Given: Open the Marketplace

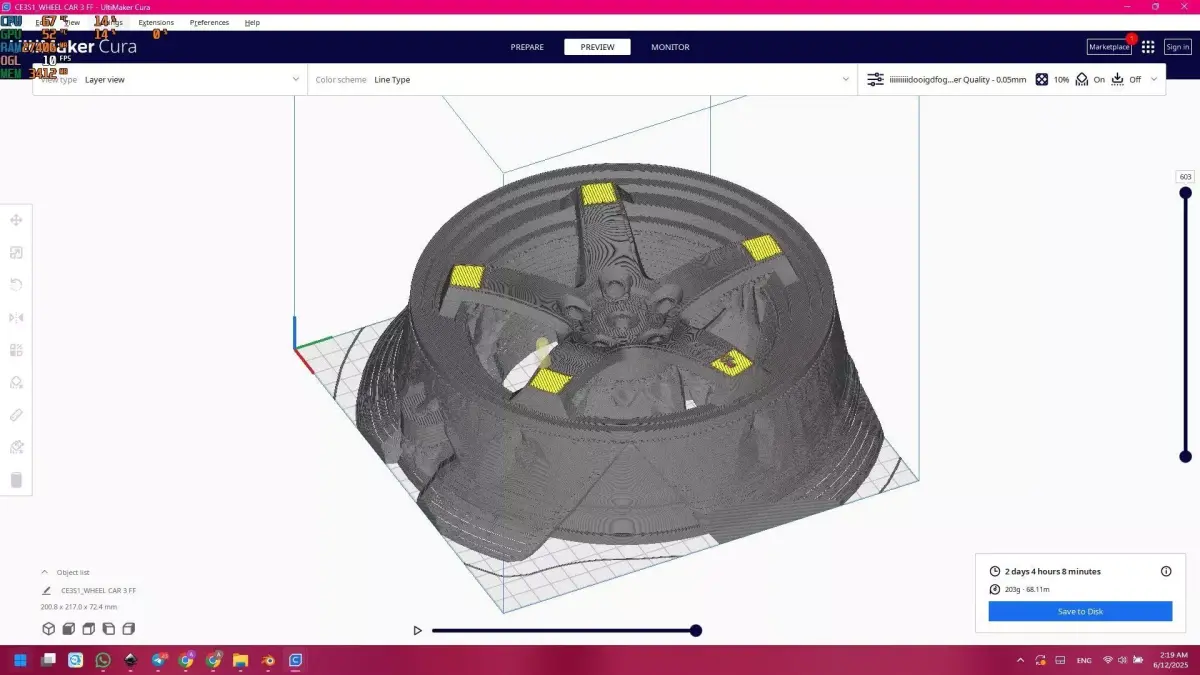Looking at the screenshot, I should pyautogui.click(x=1109, y=47).
